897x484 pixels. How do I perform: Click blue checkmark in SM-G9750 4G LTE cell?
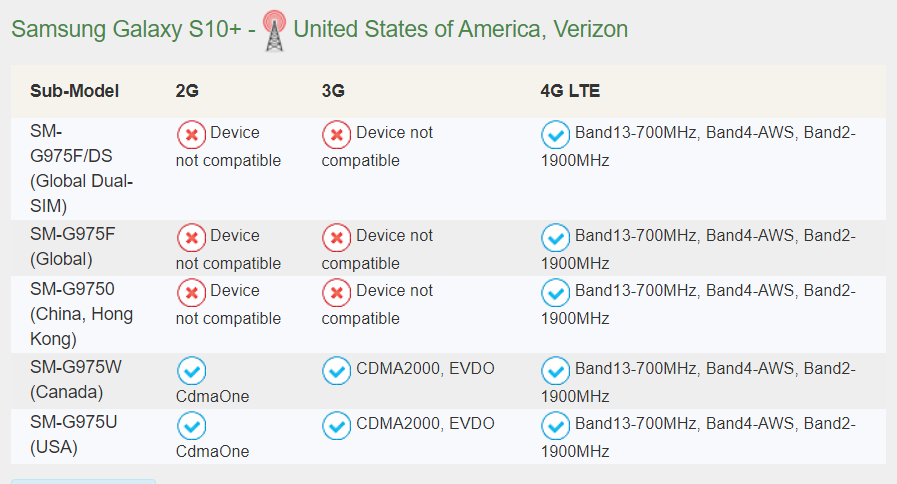pyautogui.click(x=555, y=293)
